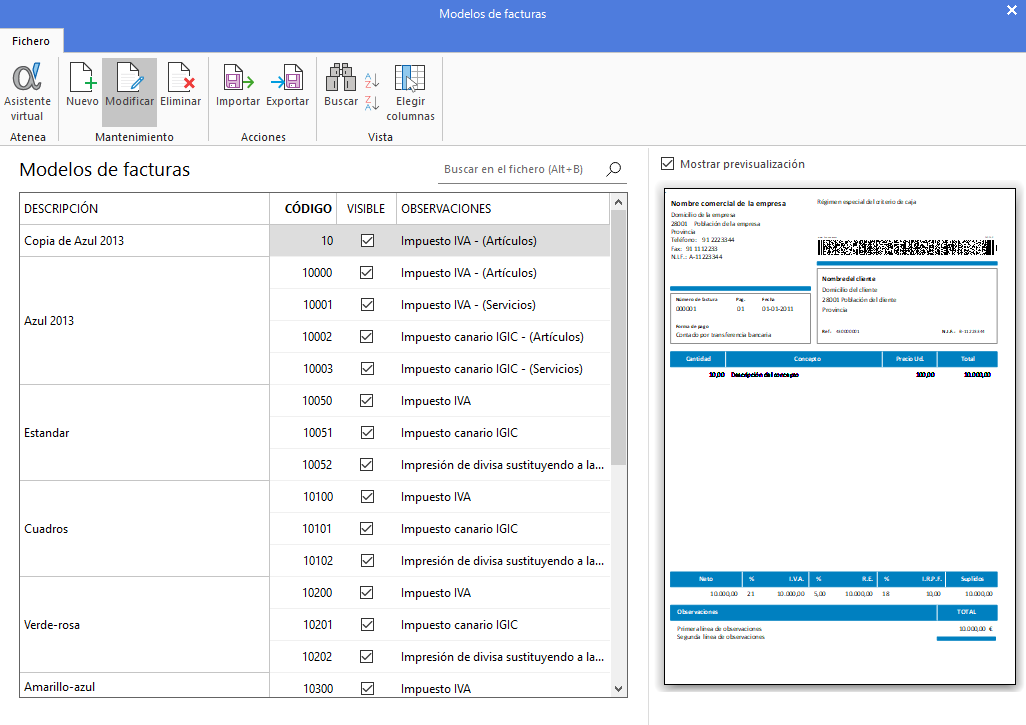This screenshot has width=1026, height=725.
Task: Select the Estandar description cell
Action: (145, 433)
